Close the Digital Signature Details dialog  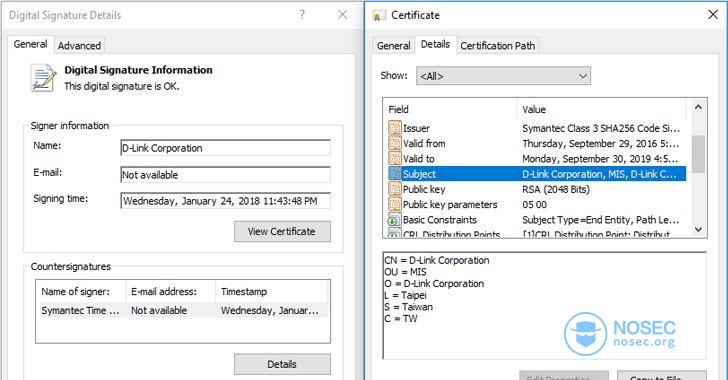(x=343, y=15)
